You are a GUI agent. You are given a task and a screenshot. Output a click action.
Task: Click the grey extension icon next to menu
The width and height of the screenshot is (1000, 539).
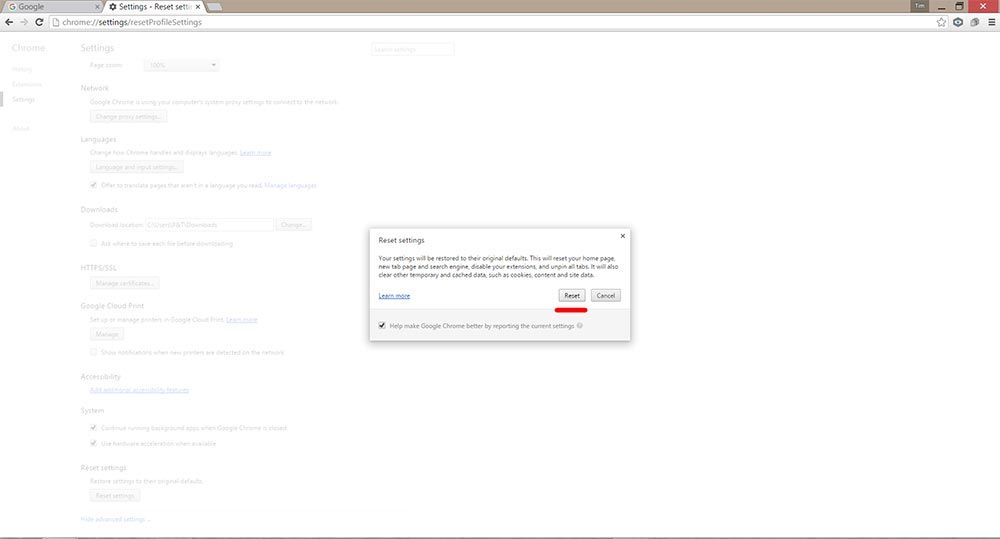coord(974,22)
